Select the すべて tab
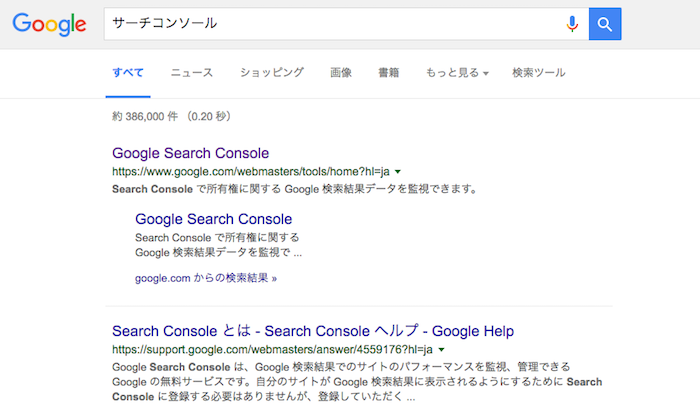 point(128,73)
